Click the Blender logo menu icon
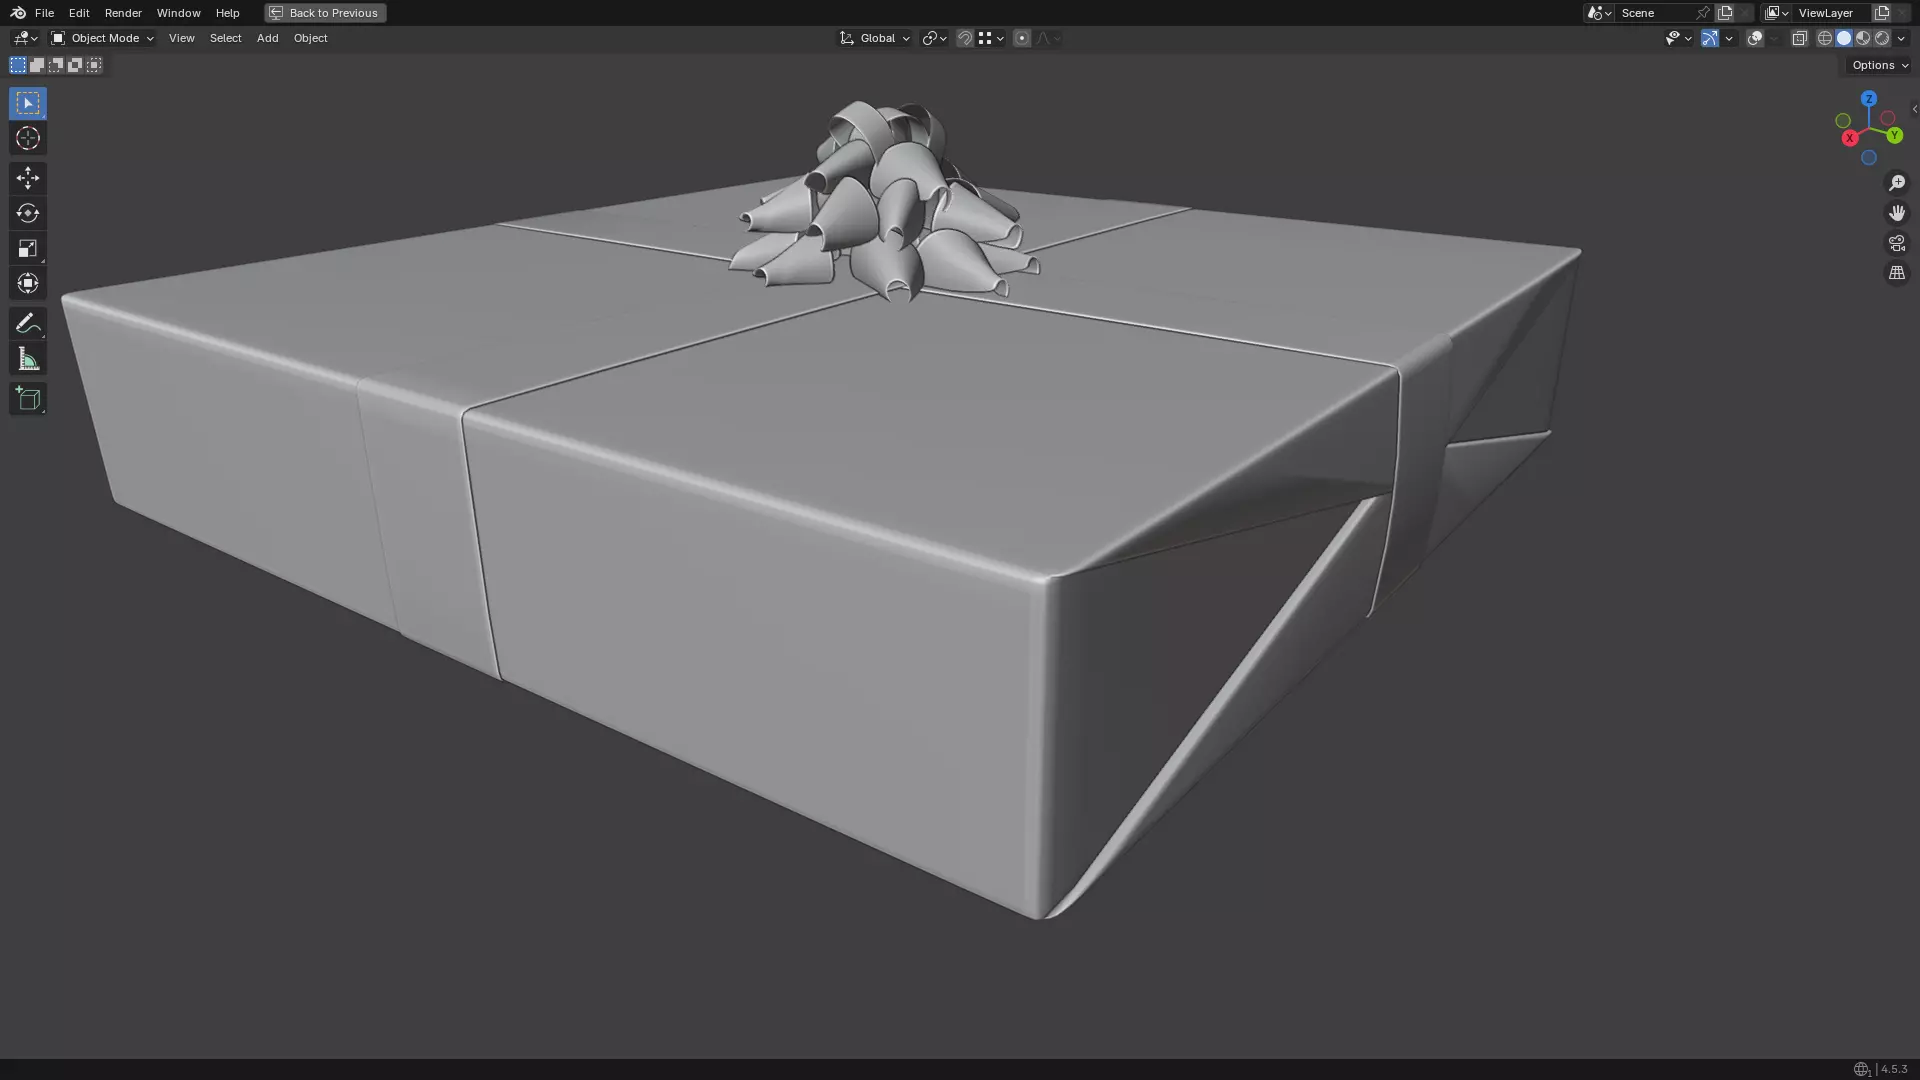This screenshot has width=1920, height=1080. coord(18,13)
